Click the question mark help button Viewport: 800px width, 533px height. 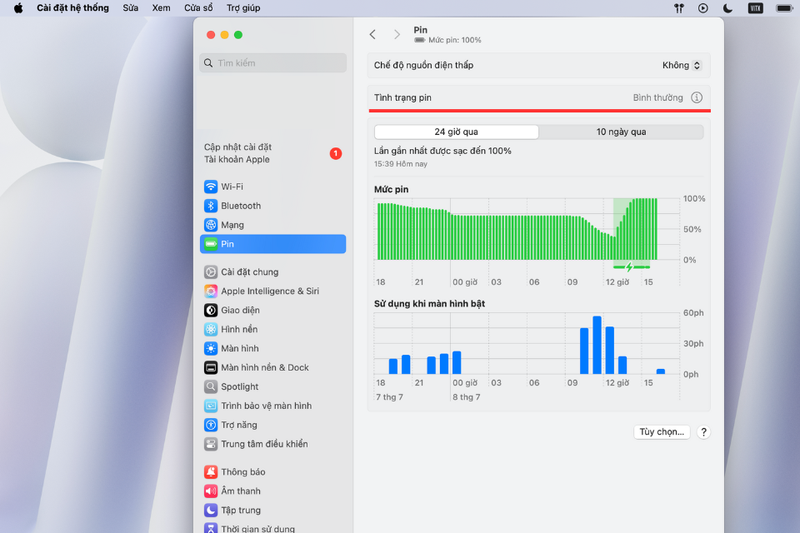coord(704,432)
